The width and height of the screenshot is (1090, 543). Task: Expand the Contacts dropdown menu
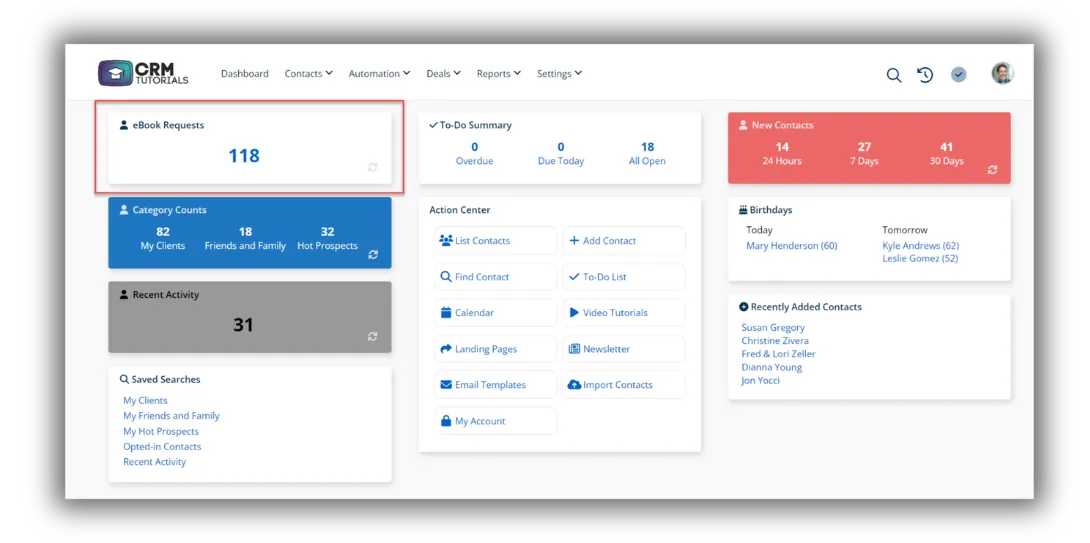coord(309,74)
